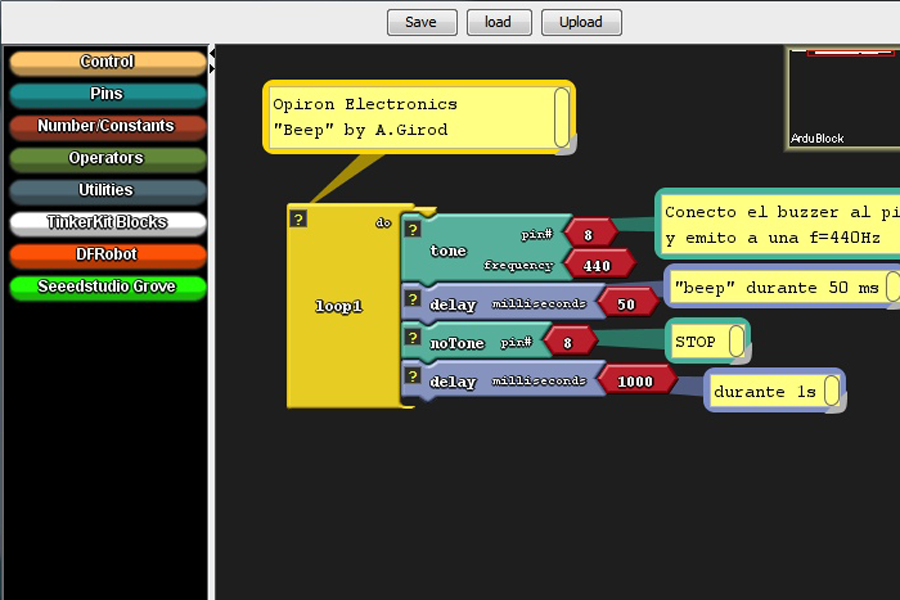This screenshot has height=600, width=900.
Task: Upload the program to Arduino
Action: click(x=581, y=22)
